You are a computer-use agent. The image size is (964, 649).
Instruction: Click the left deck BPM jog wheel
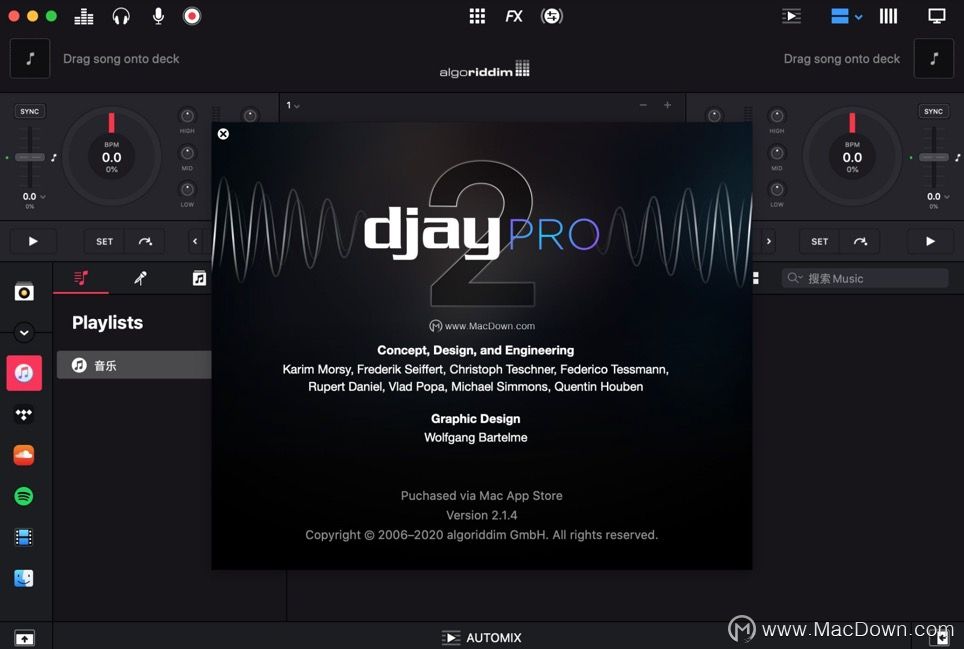pos(111,157)
